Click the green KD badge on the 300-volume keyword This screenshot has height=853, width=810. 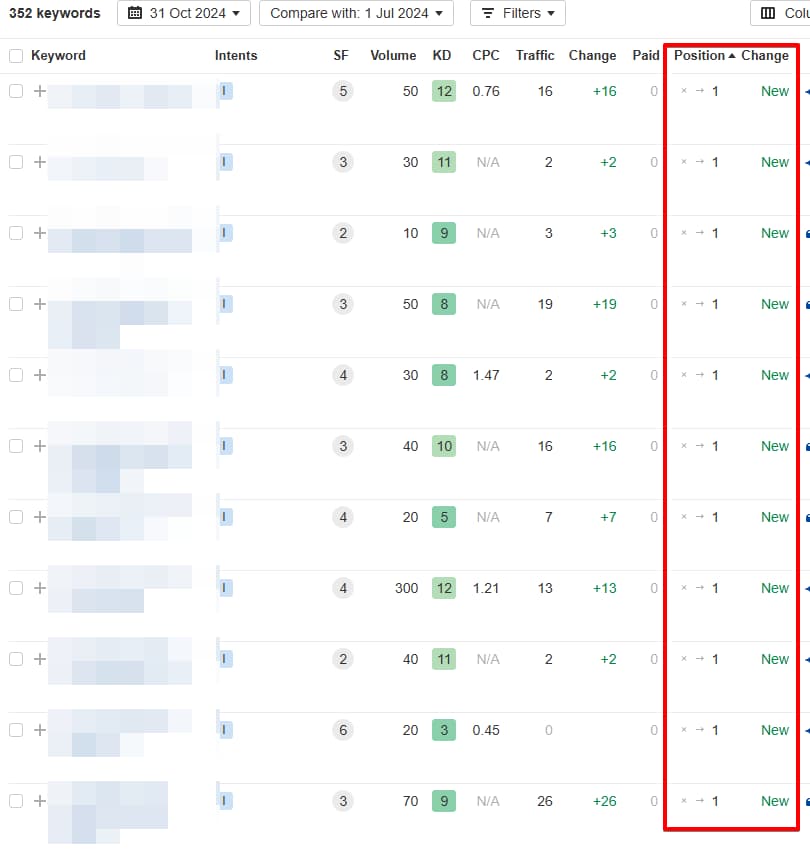point(443,588)
